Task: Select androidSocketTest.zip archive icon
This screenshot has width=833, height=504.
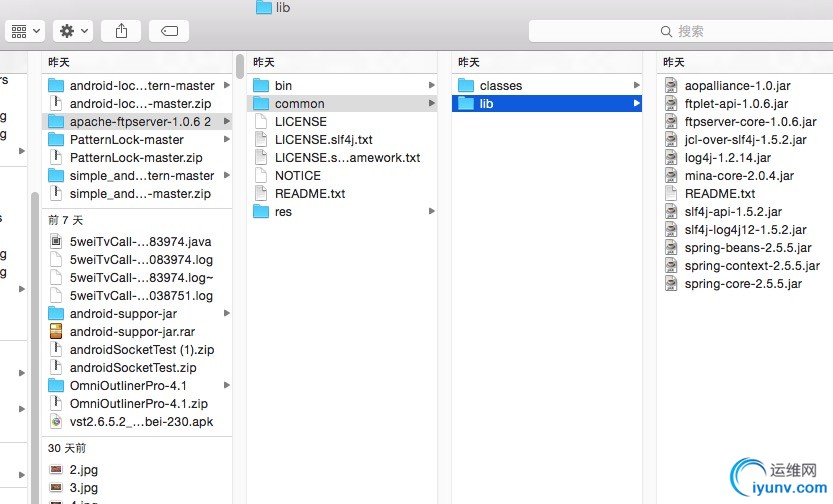Action: coord(56,368)
